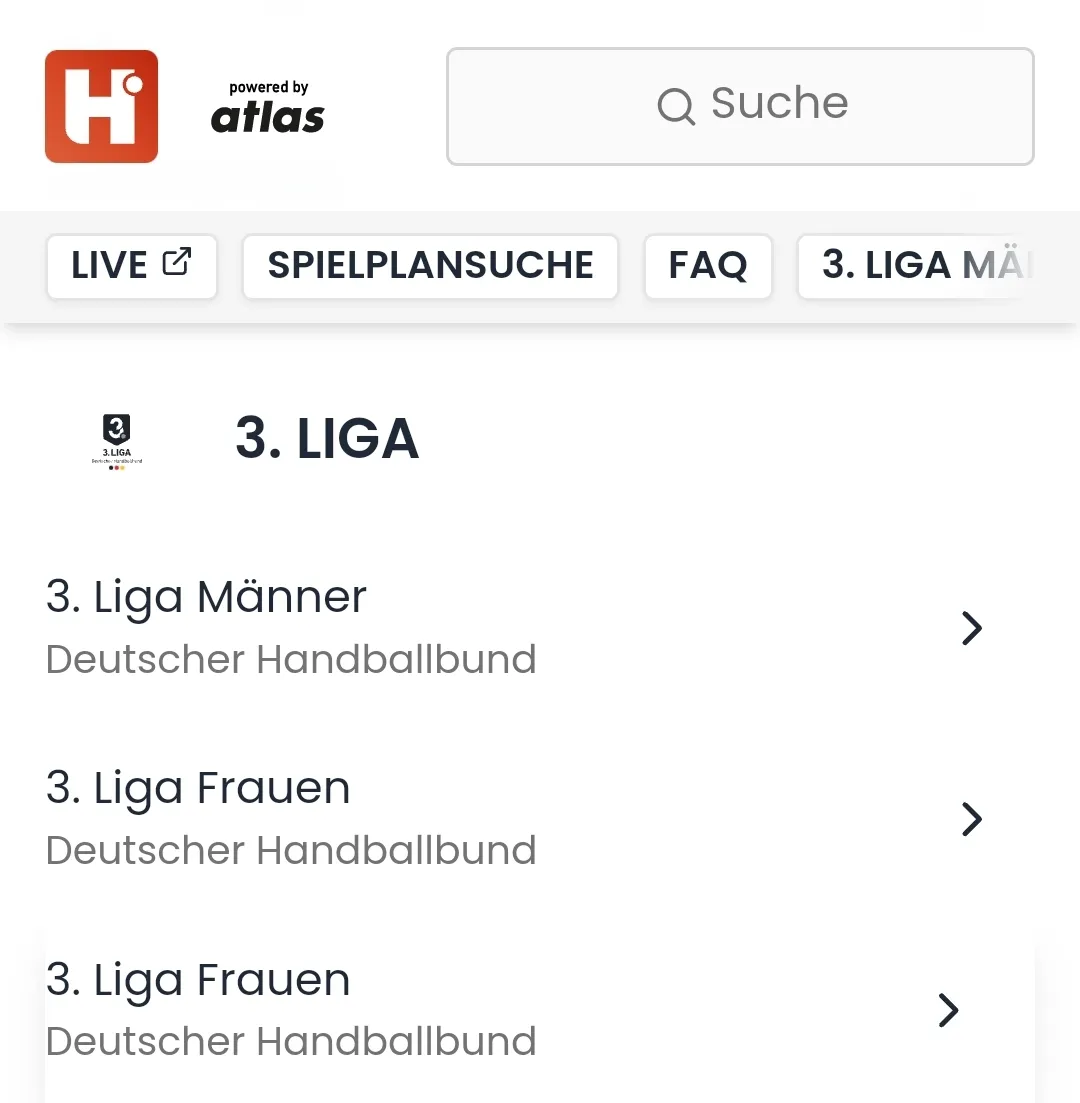Click Deutscher Handballbund under last Frauen entry
This screenshot has height=1103, width=1080.
(x=291, y=1041)
